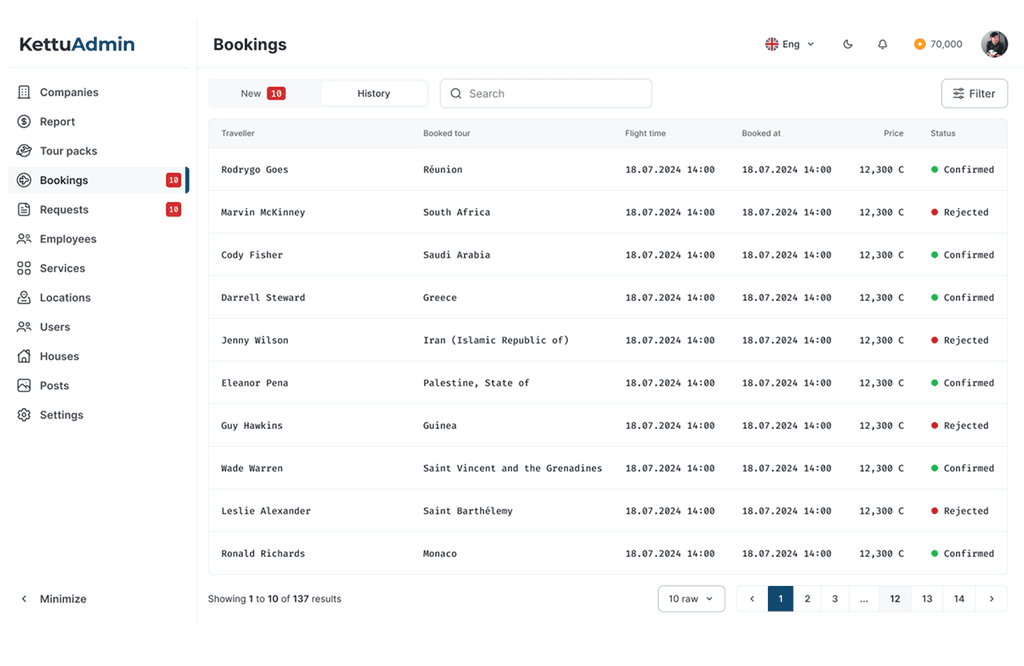Click the Tour packs icon
The image size is (1024, 666).
click(24, 151)
